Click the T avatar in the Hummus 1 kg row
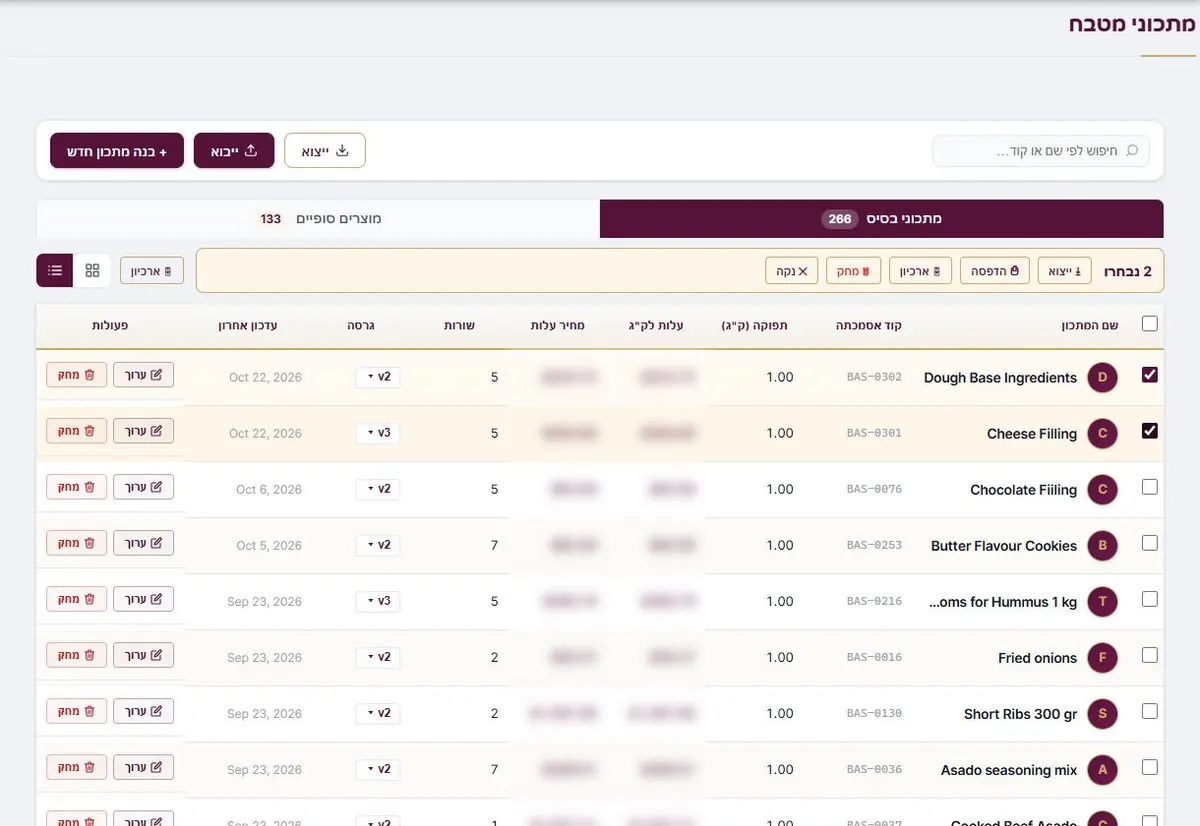The width and height of the screenshot is (1200, 826). [1102, 602]
